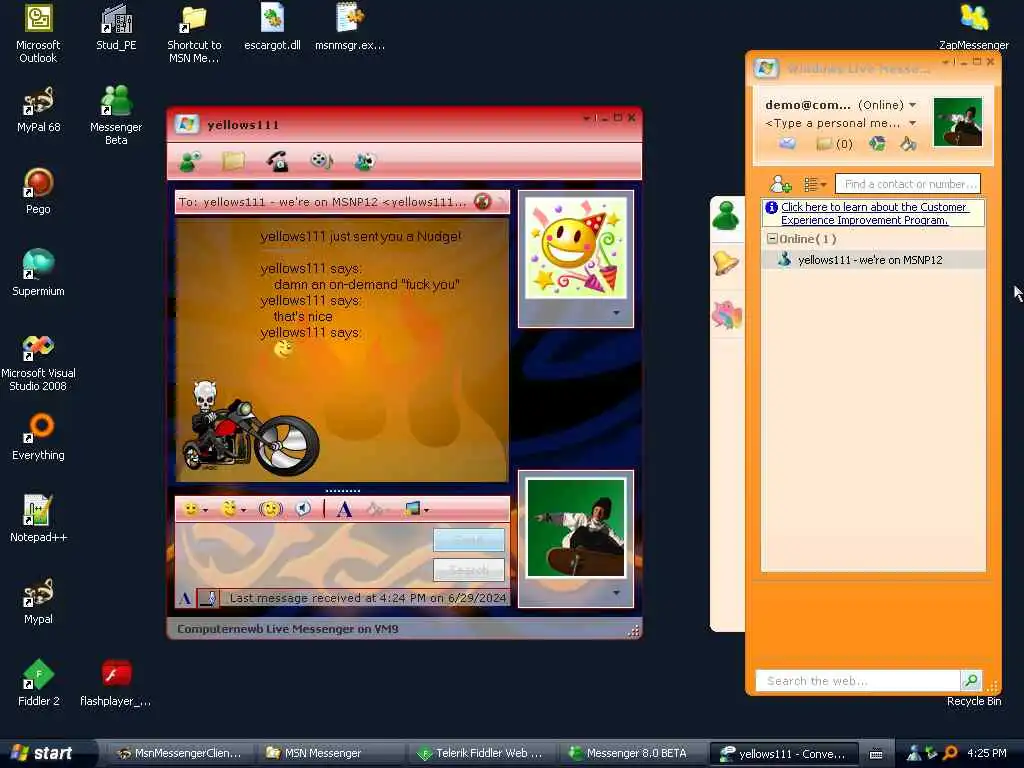Send a nudge to yellows111
This screenshot has width=1024, height=768.
click(x=270, y=509)
